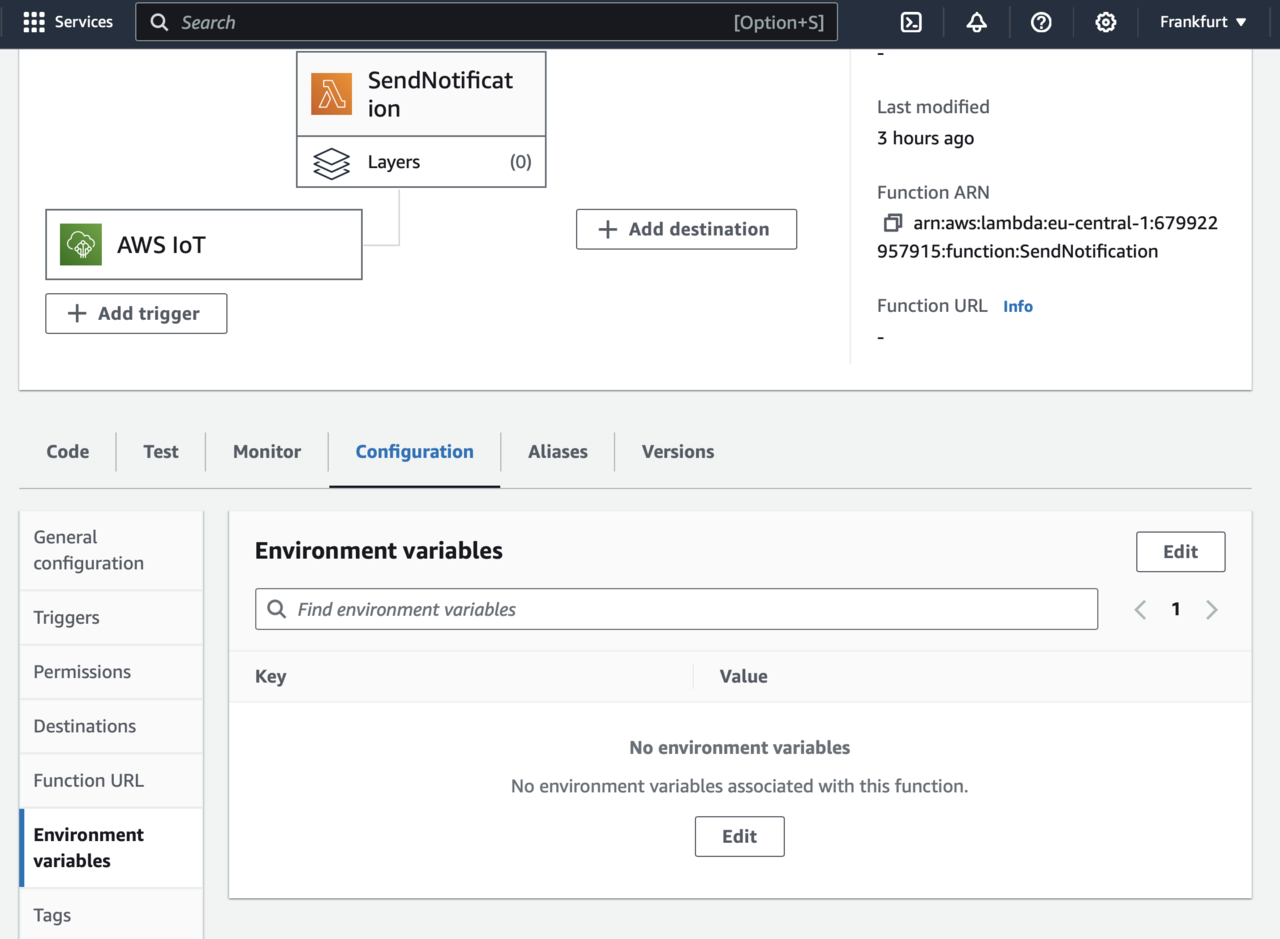Image resolution: width=1280 pixels, height=939 pixels.
Task: Click the AWS IoT trigger icon
Action: pyautogui.click(x=81, y=245)
